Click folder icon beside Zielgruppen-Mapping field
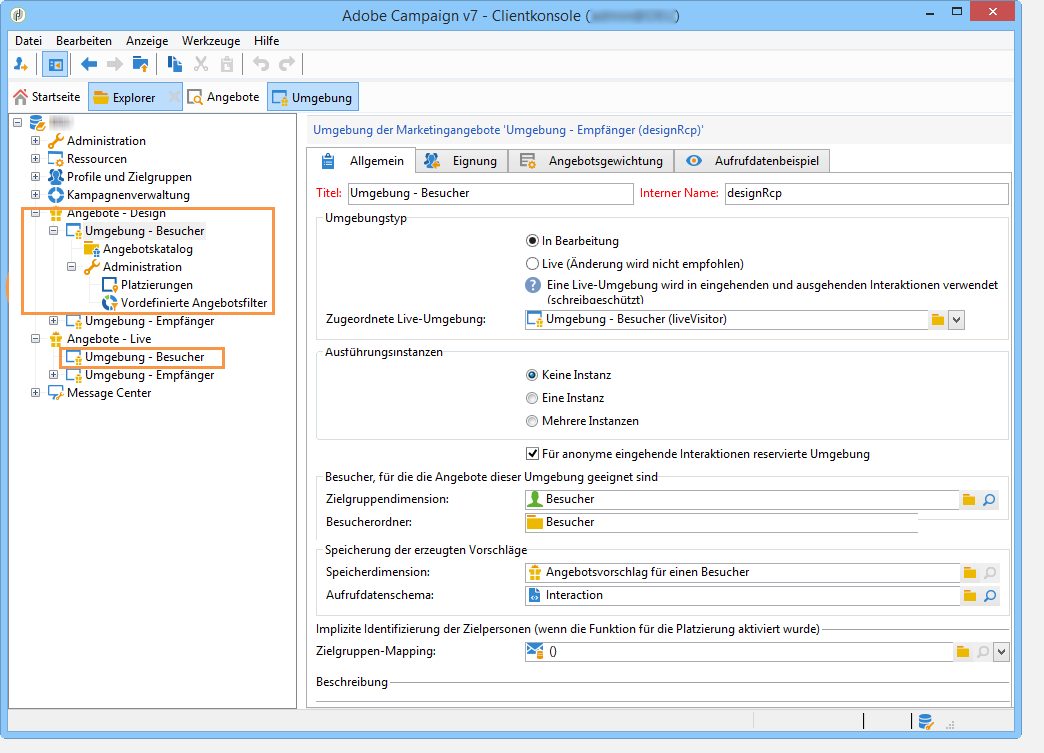This screenshot has width=1044, height=753. [963, 652]
